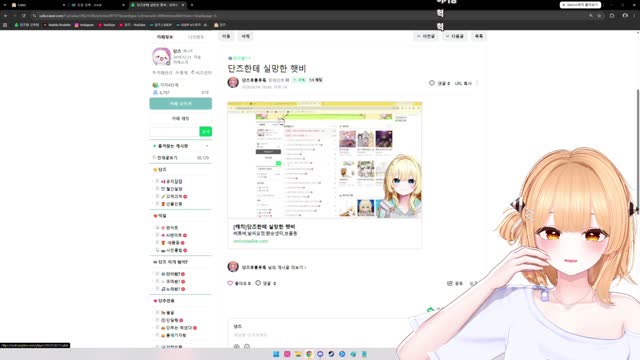Viewport: 640px width, 360px height.
Task: Focus the cafe search input field
Action: click(174, 131)
